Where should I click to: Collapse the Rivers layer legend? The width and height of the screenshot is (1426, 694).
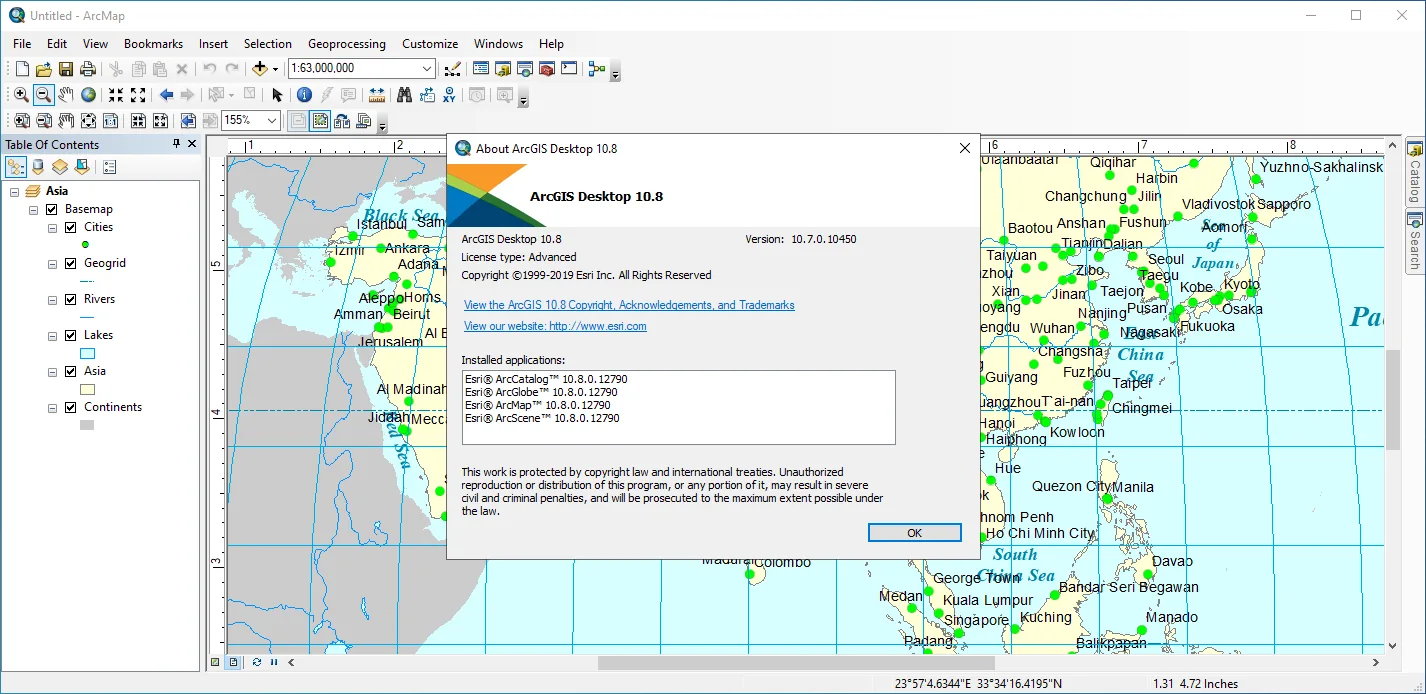[x=52, y=300]
